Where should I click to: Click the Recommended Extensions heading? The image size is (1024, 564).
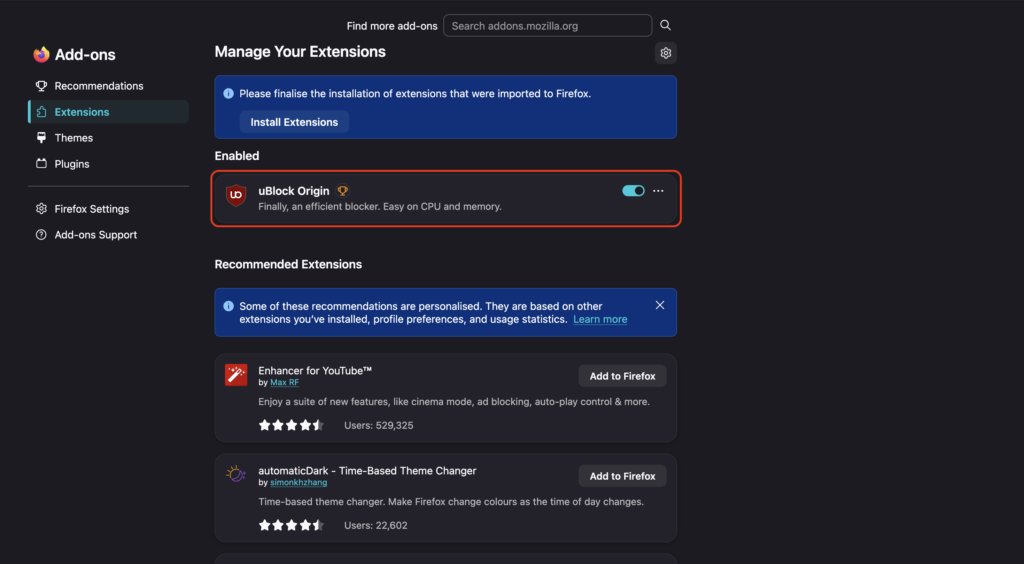pyautogui.click(x=288, y=264)
